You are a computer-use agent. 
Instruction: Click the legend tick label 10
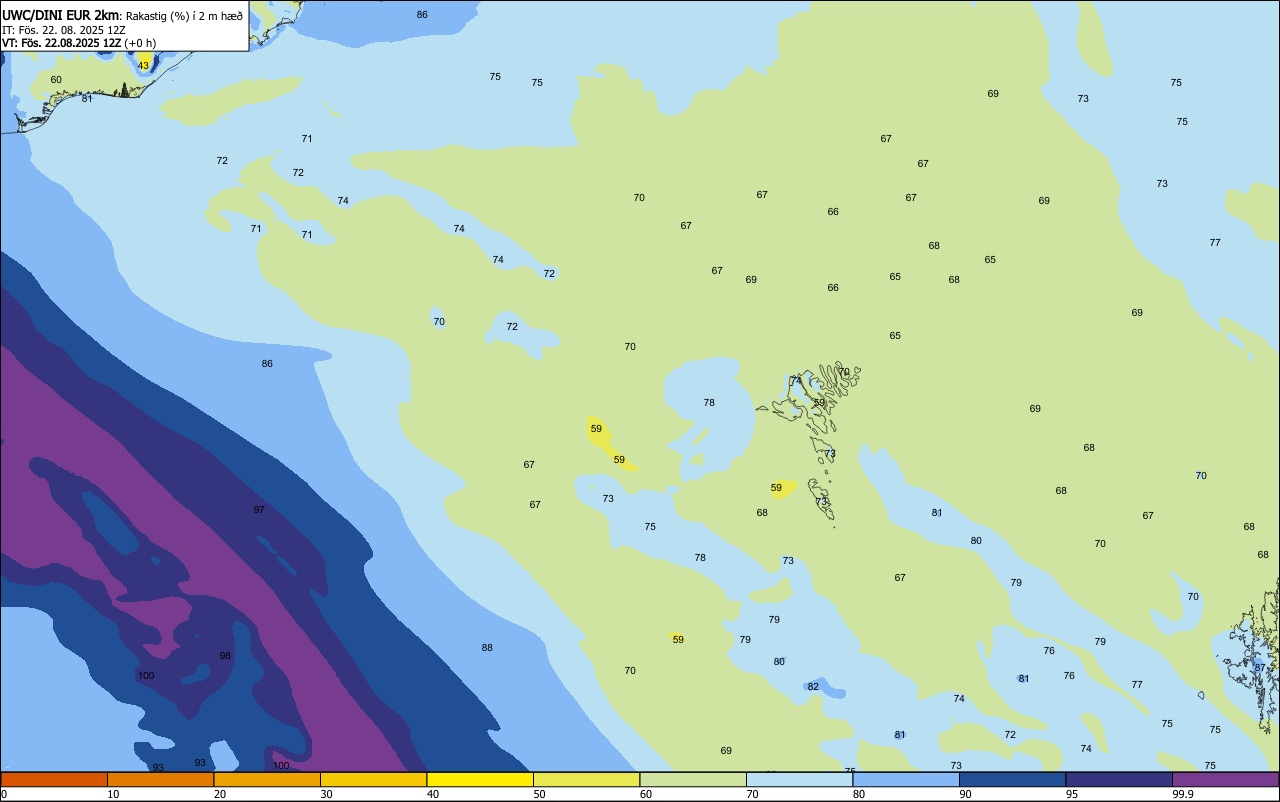113,794
